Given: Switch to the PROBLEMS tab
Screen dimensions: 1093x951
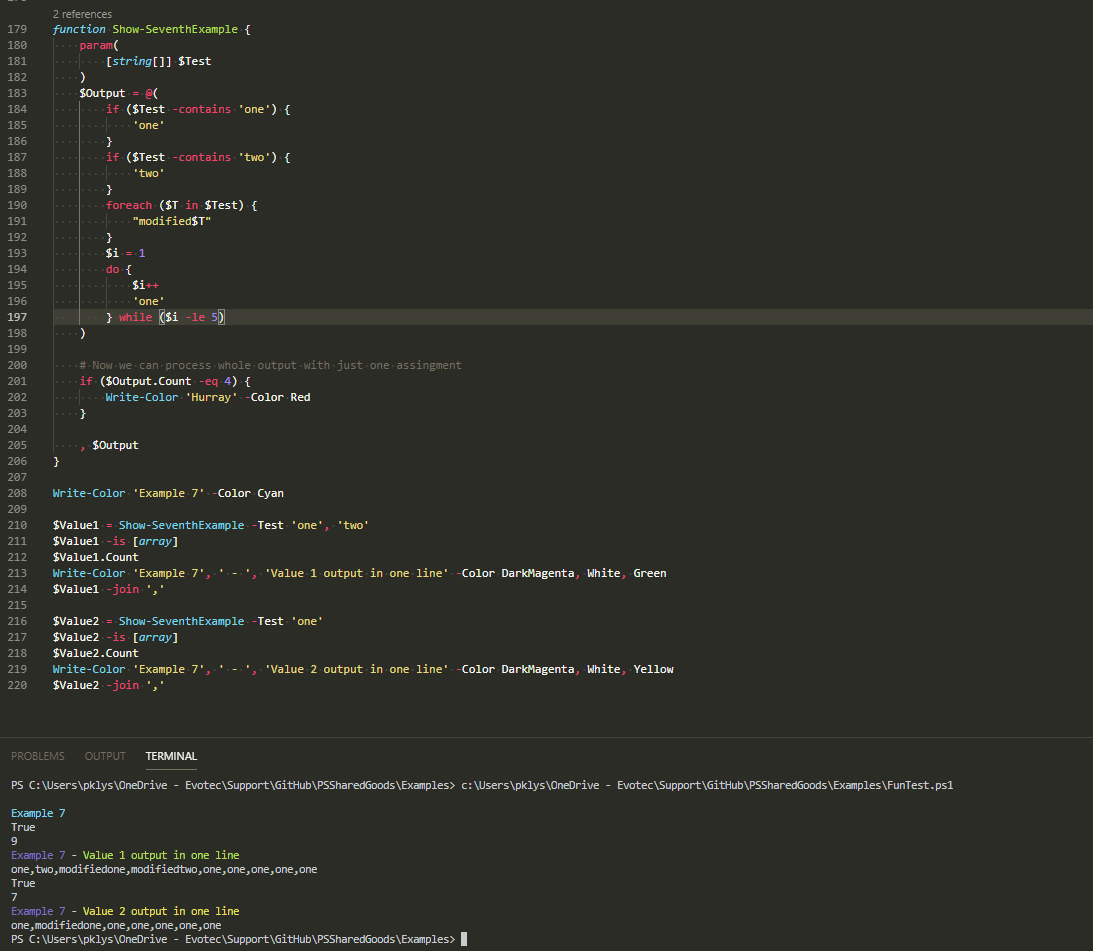Looking at the screenshot, I should [x=37, y=756].
